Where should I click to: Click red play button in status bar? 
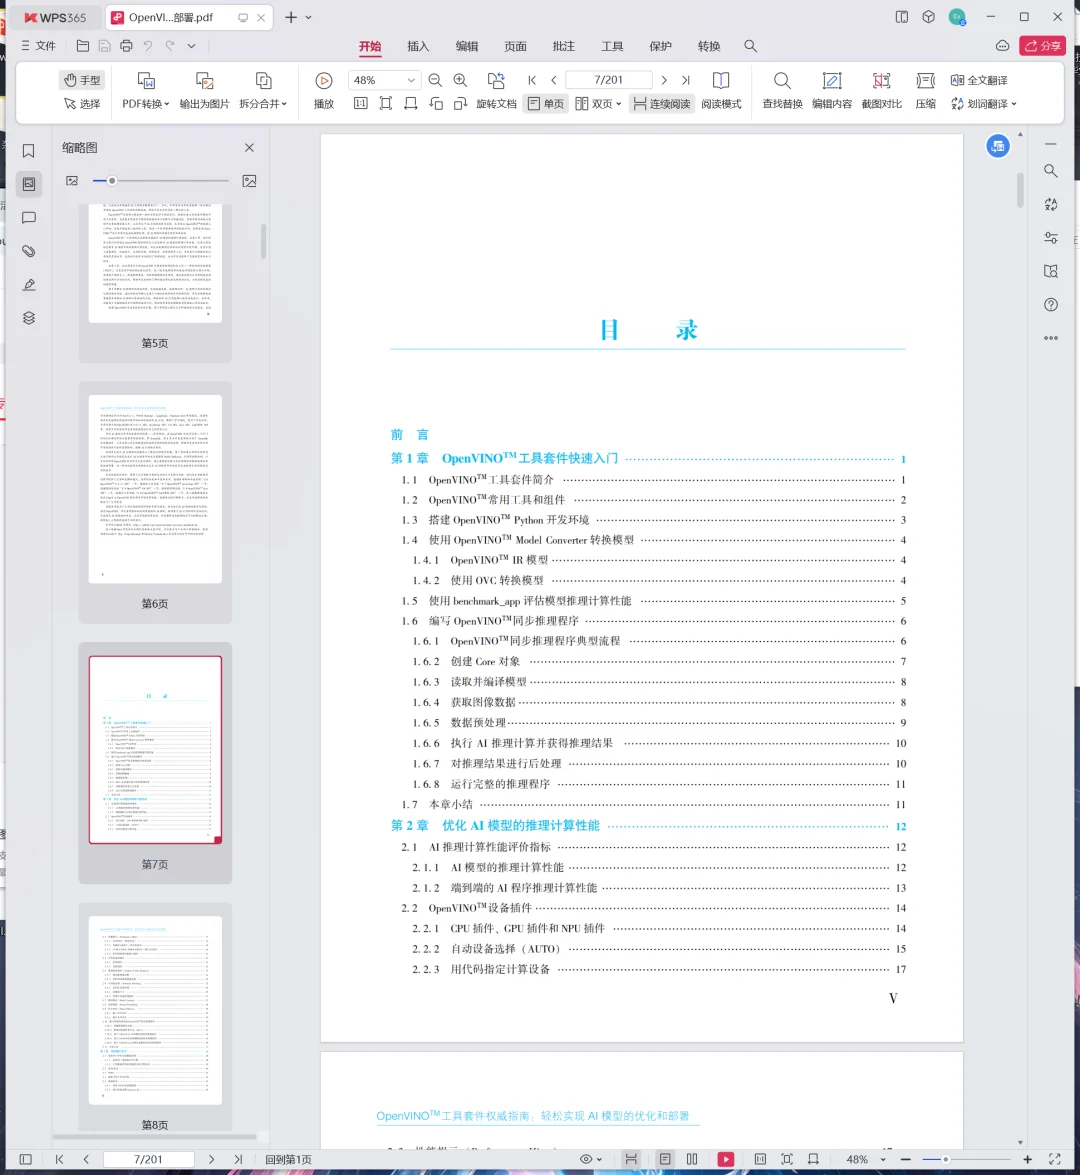[x=725, y=1159]
